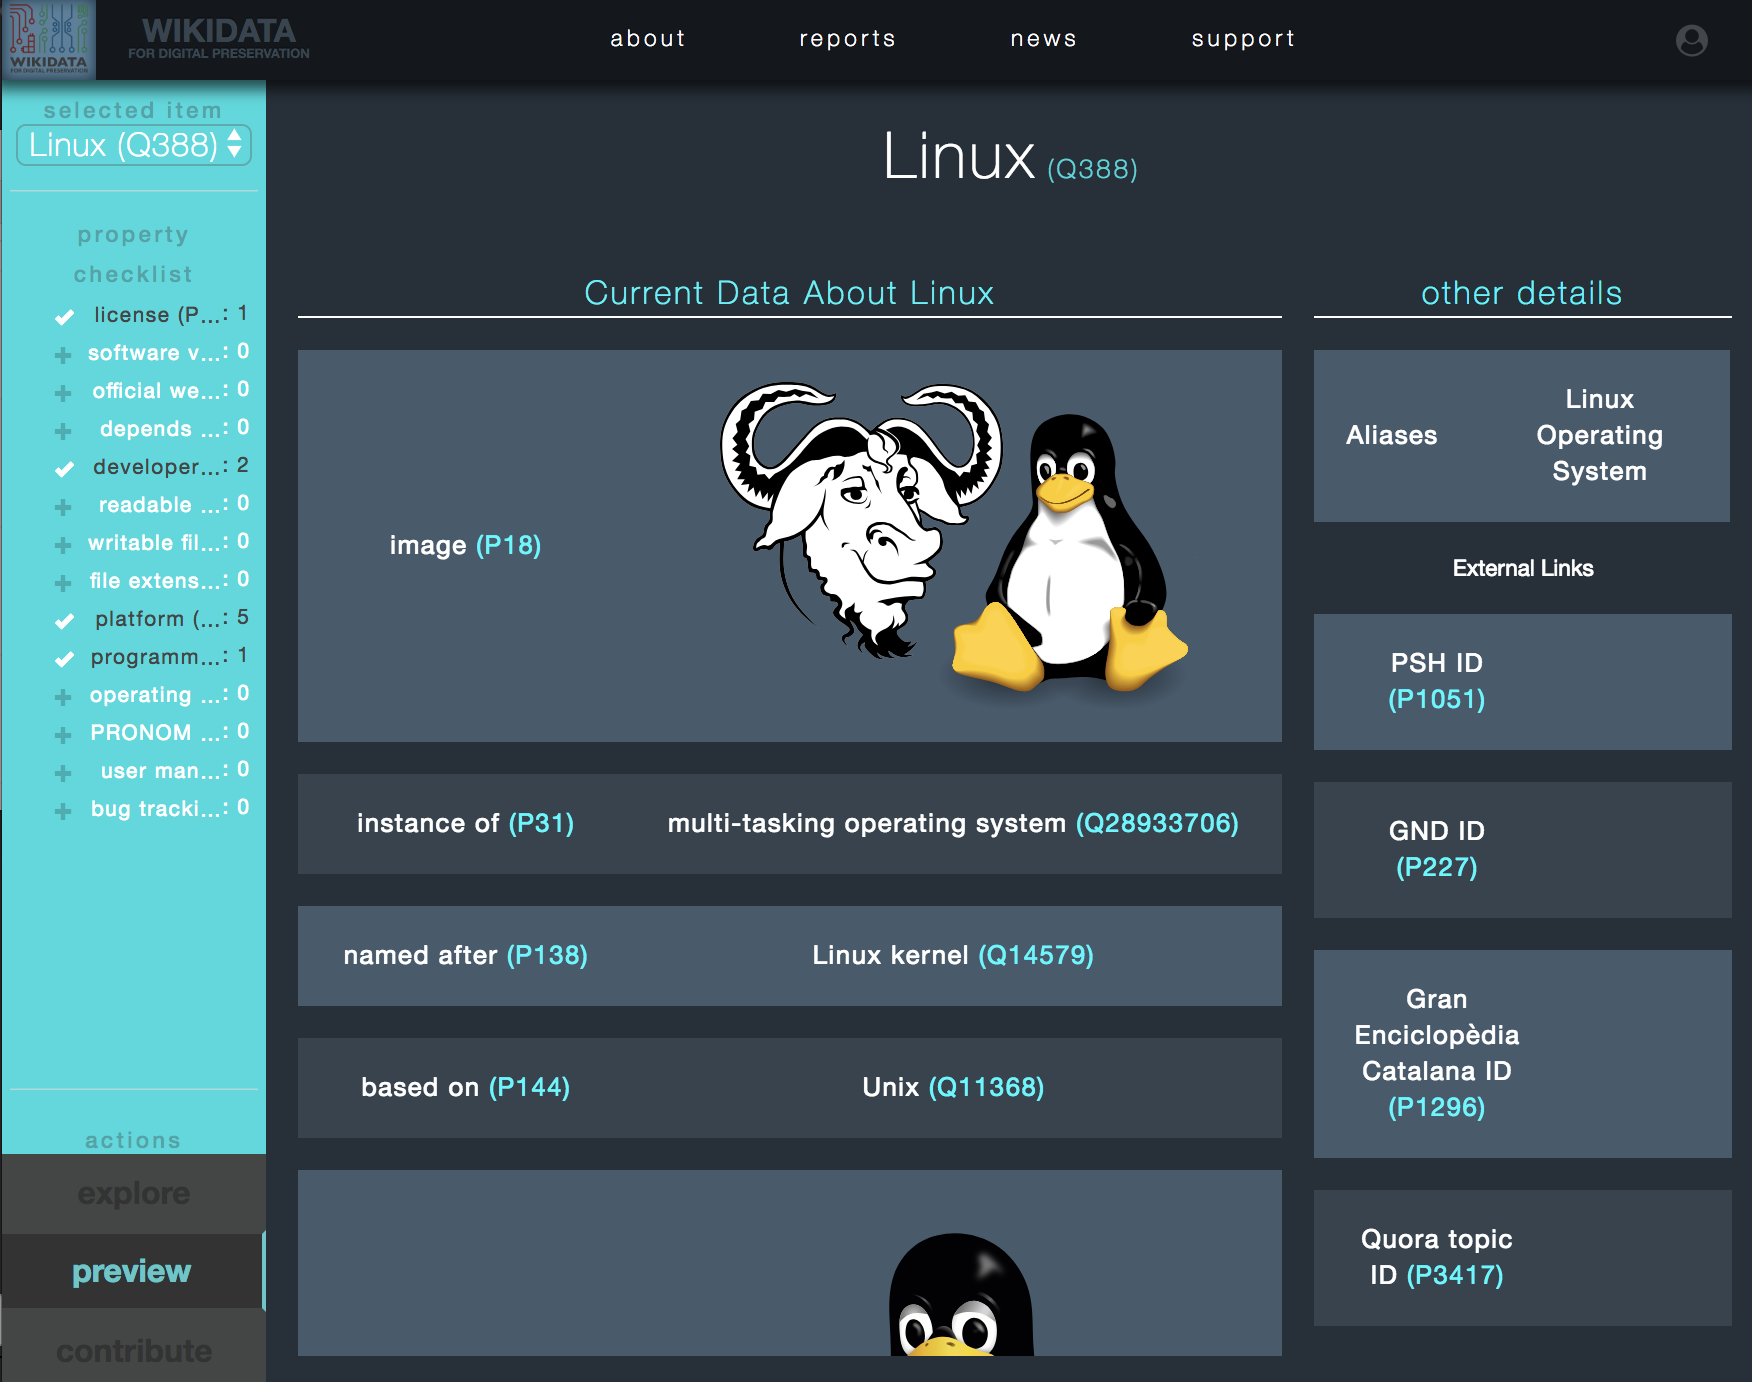Open the instance of (P31) property link

[x=541, y=823]
